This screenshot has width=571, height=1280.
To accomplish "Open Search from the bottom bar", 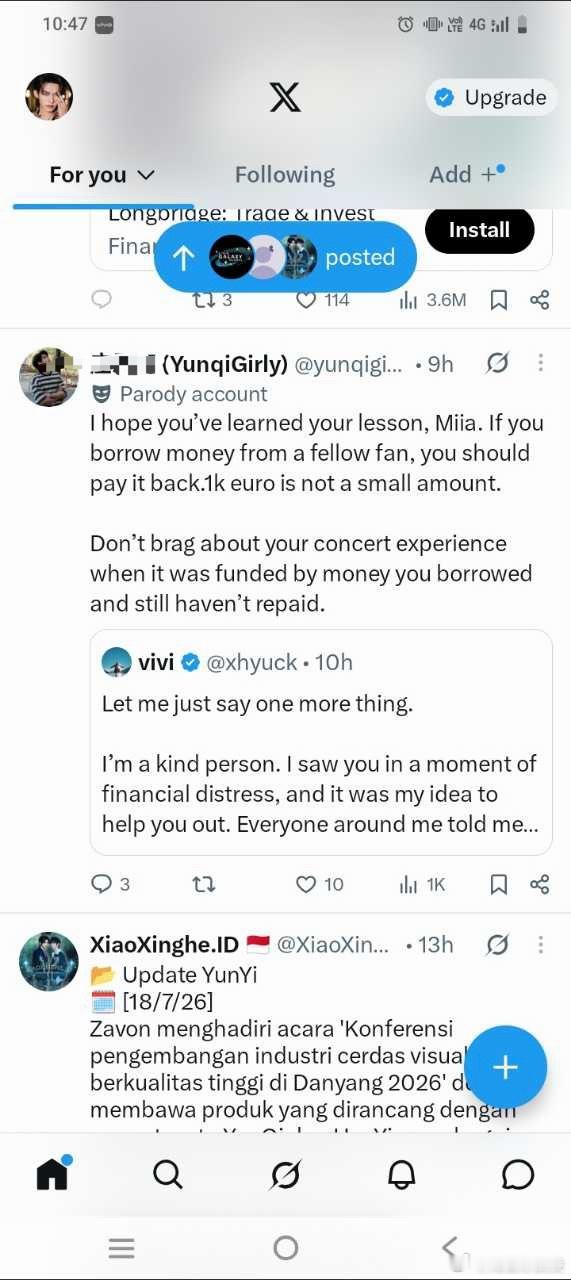I will click(168, 1174).
